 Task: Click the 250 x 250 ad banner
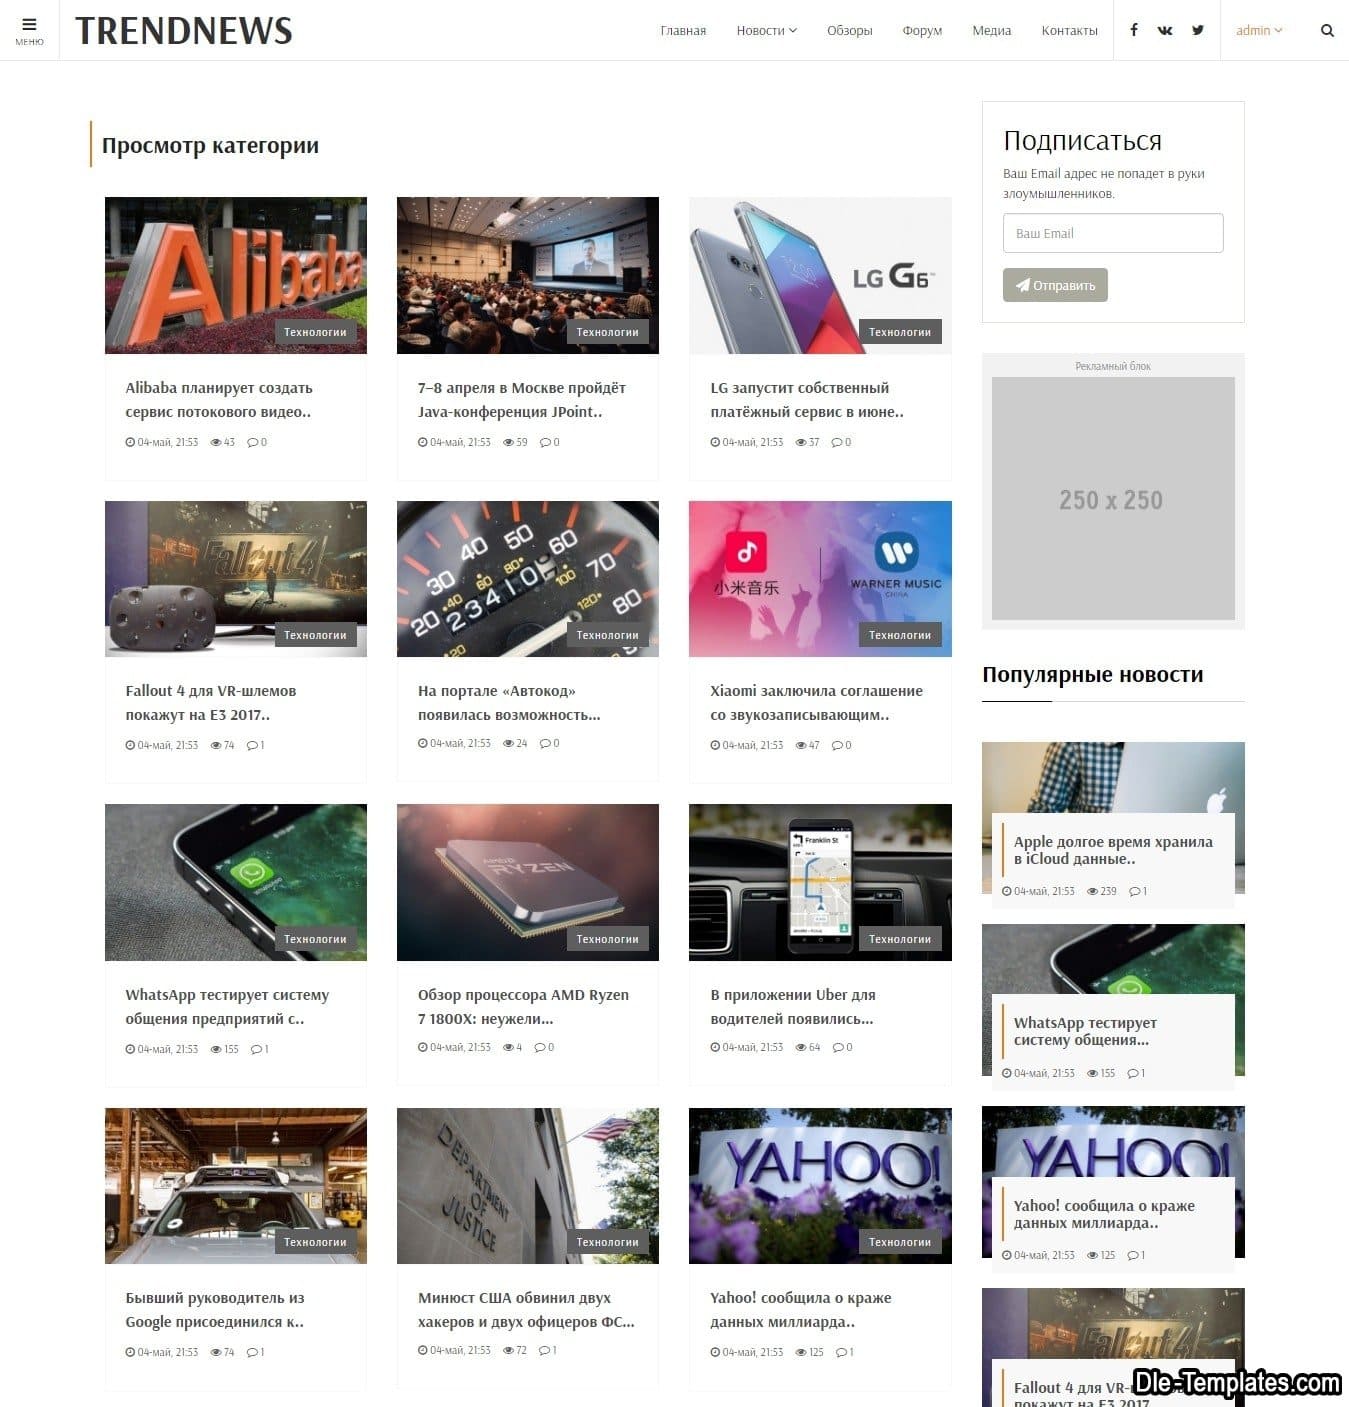pos(1113,498)
